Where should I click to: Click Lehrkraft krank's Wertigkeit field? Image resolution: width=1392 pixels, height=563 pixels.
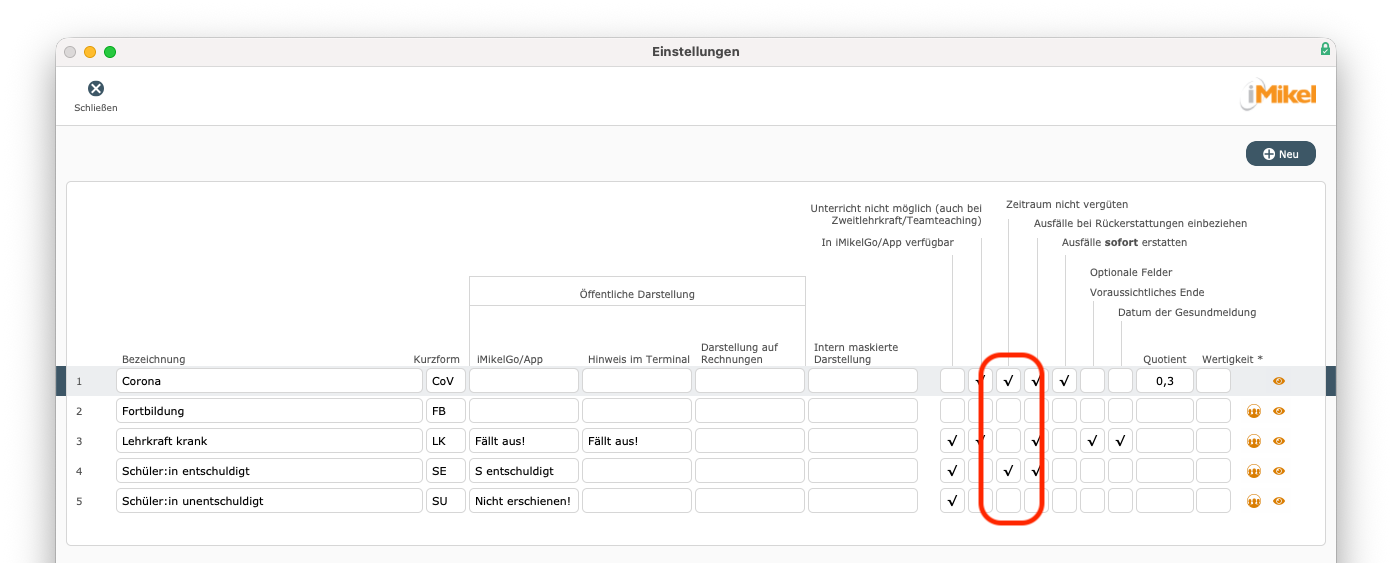click(1214, 441)
